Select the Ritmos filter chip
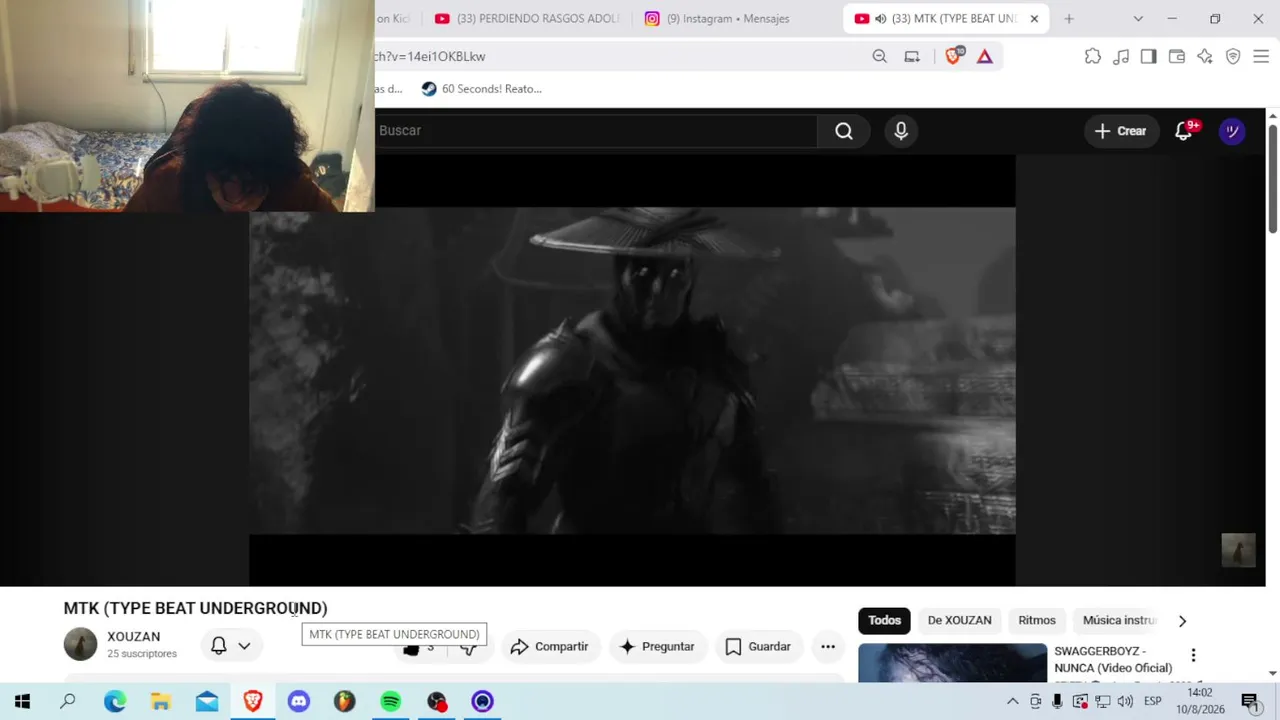The height and width of the screenshot is (720, 1280). click(x=1037, y=621)
